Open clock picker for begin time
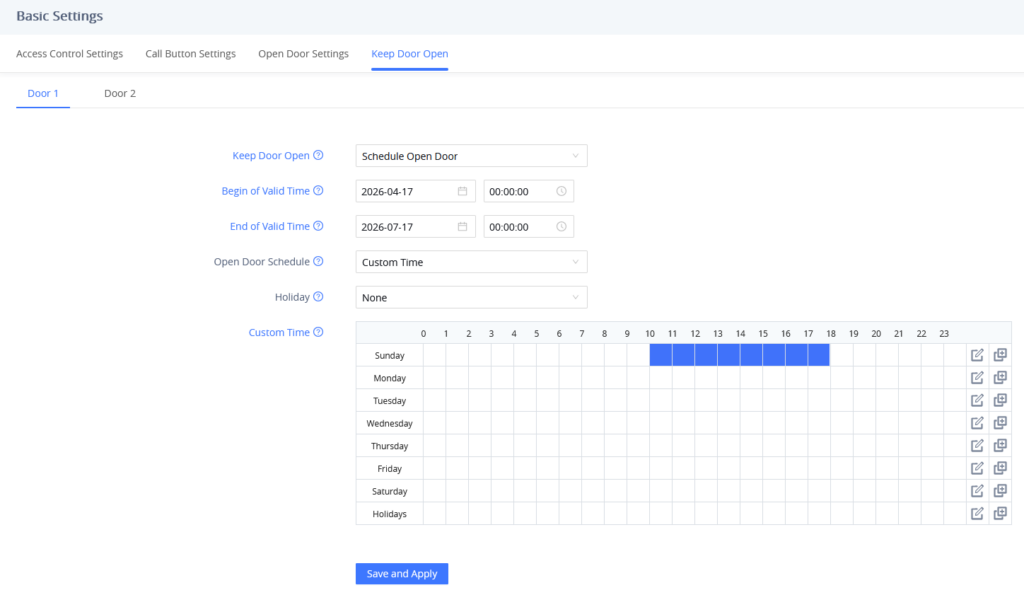 561,191
